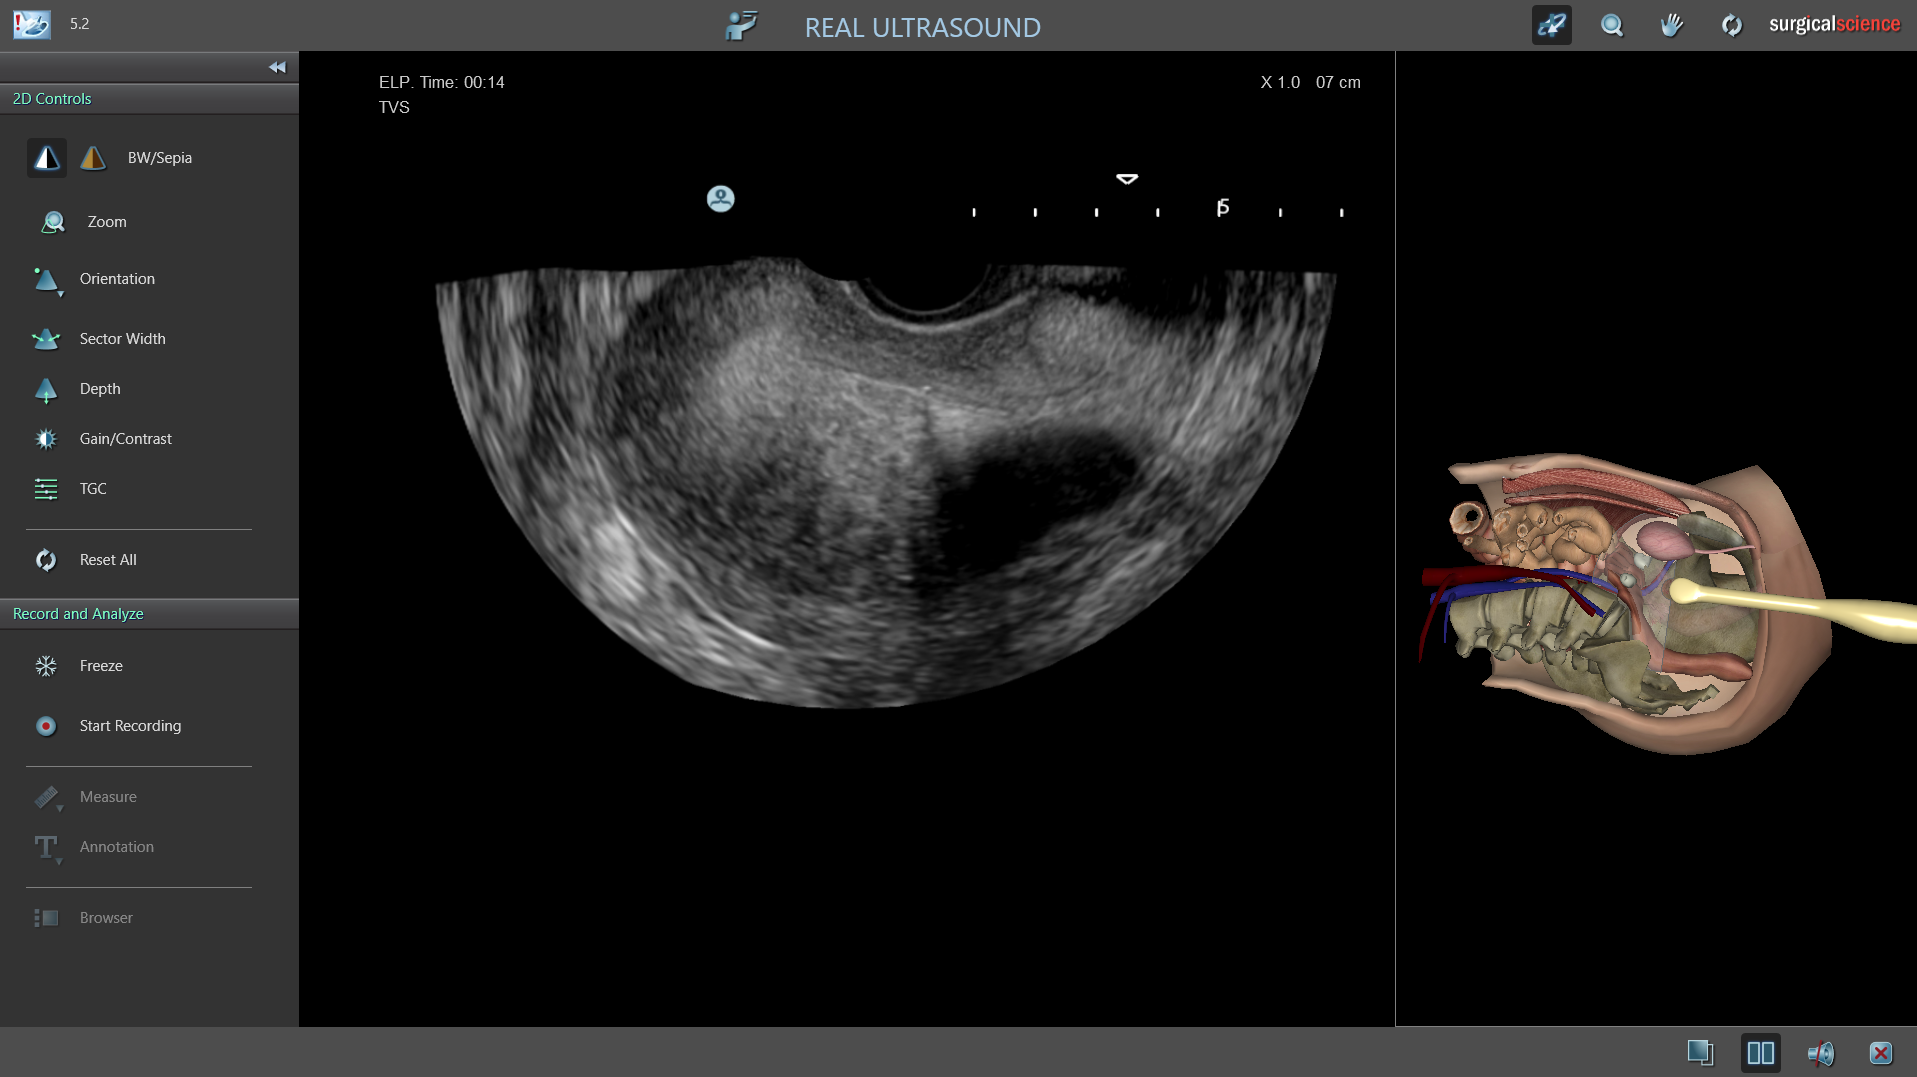Select the 2D Controls section header
This screenshot has width=1917, height=1077.
(x=52, y=99)
